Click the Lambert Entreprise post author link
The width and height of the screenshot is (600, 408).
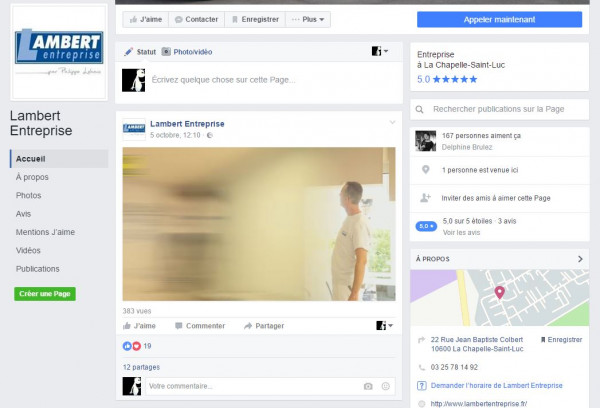point(187,124)
